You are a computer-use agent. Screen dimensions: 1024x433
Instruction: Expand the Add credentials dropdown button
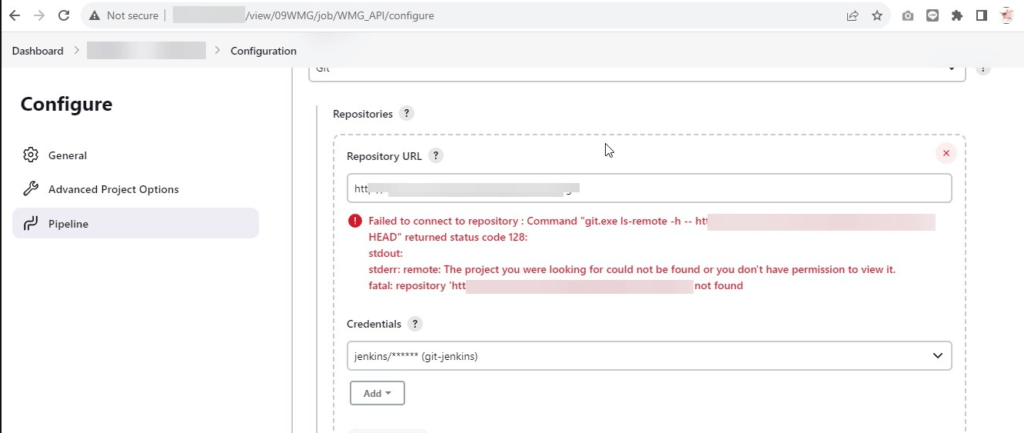377,393
